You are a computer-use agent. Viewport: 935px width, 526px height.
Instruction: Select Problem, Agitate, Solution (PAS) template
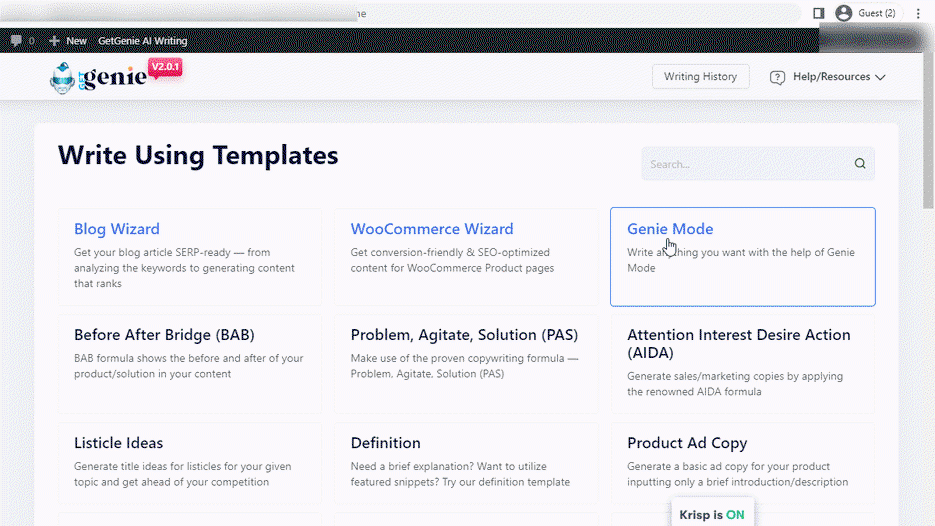466,364
